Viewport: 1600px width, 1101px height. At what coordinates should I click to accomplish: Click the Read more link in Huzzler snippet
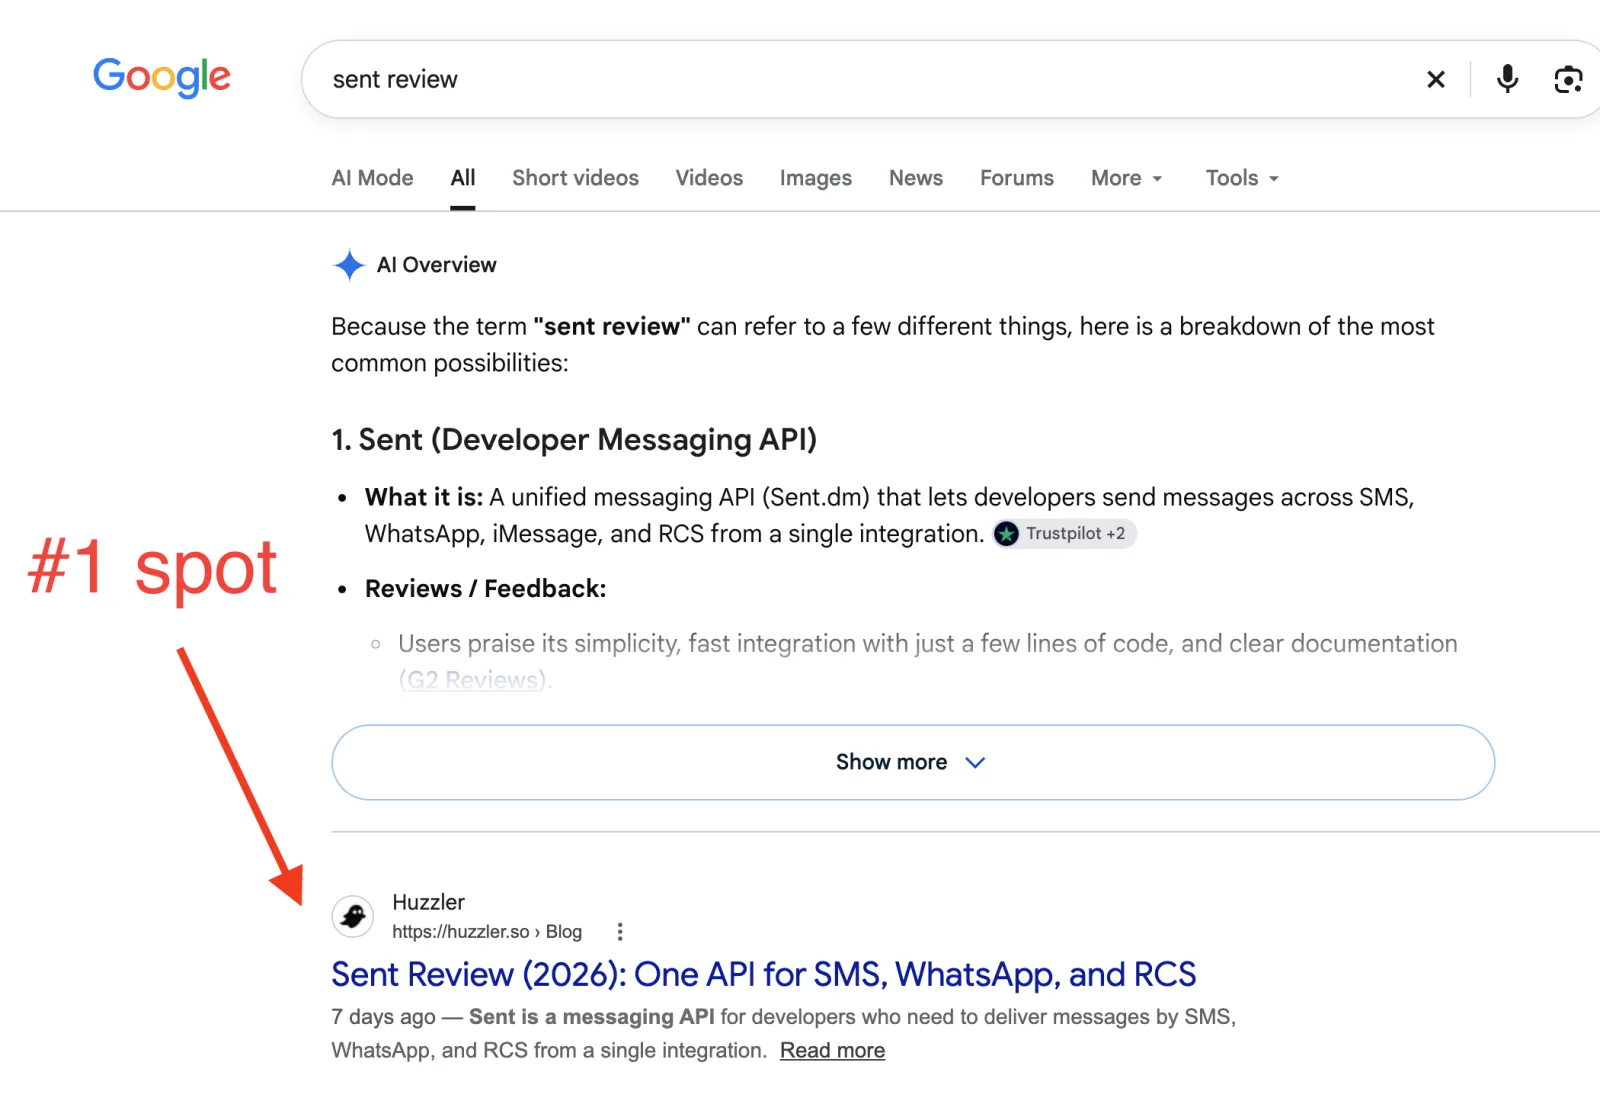(x=832, y=1051)
